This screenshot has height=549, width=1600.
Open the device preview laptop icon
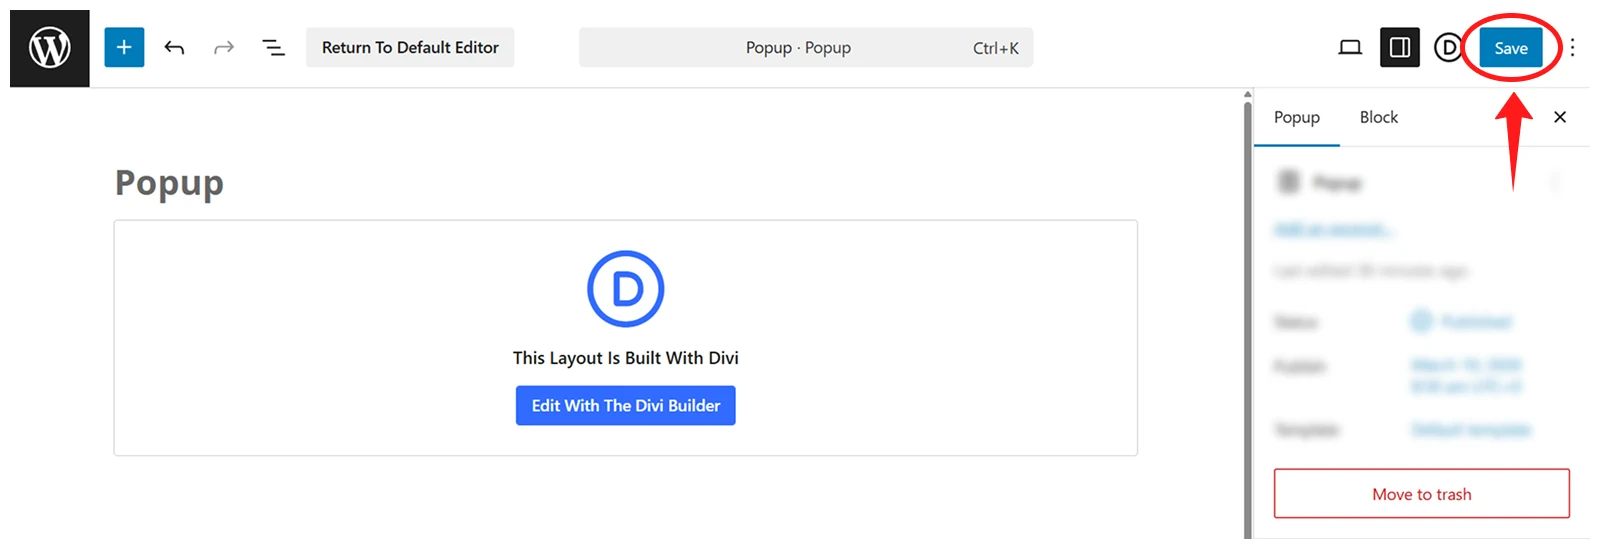(1350, 47)
